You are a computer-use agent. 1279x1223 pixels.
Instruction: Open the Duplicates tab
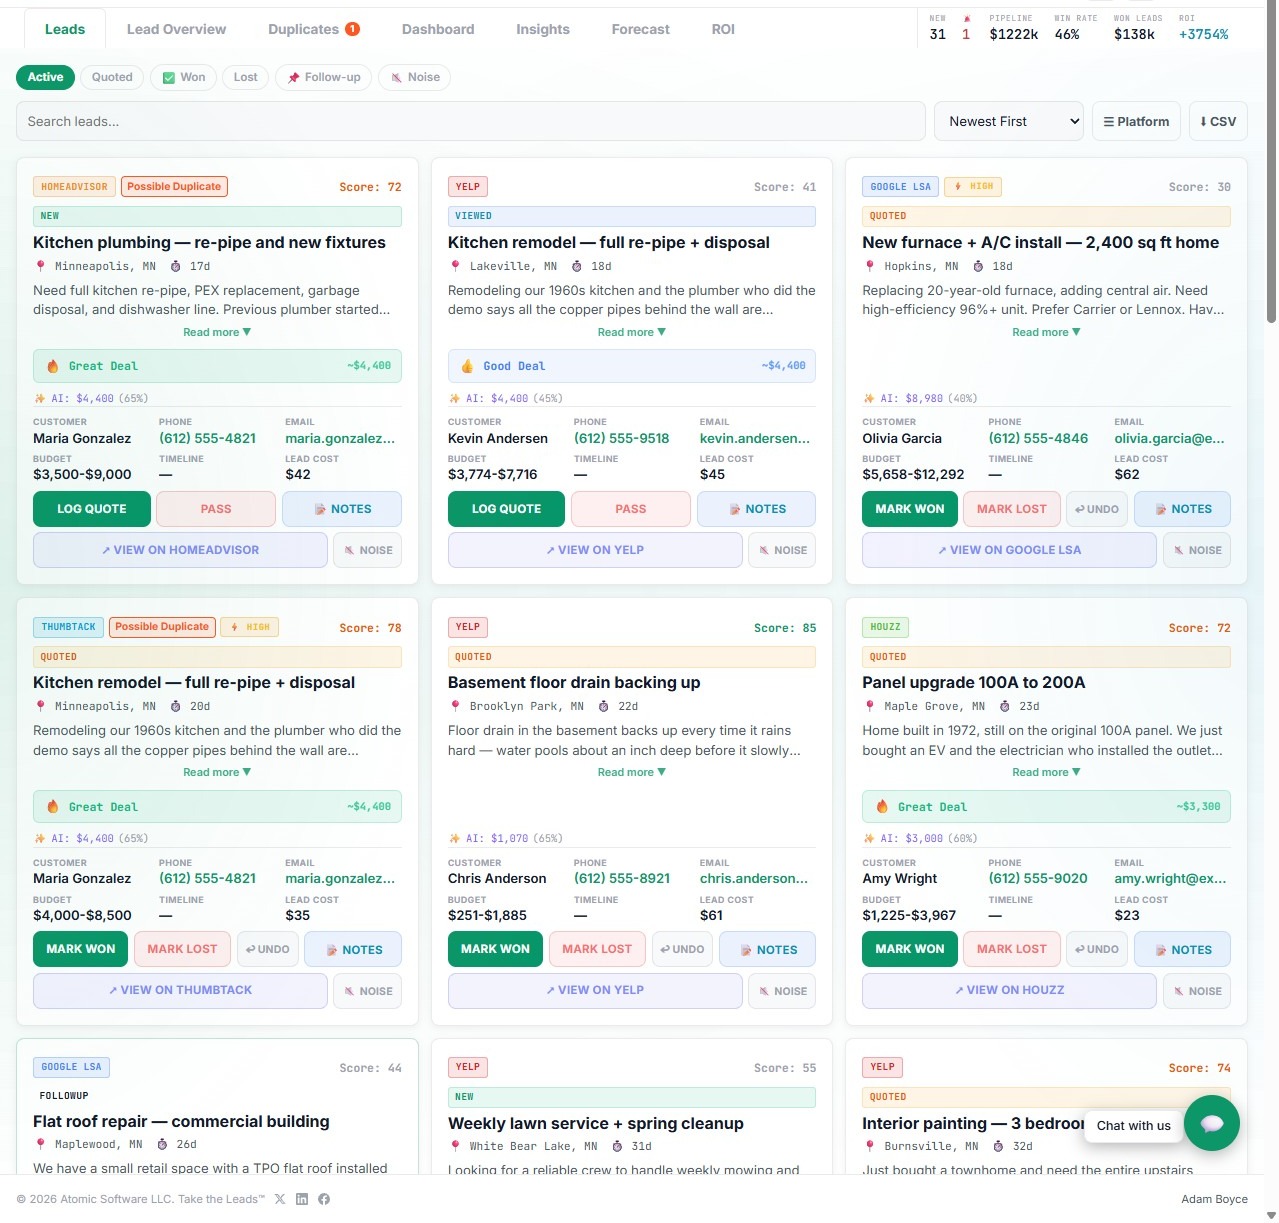click(313, 29)
